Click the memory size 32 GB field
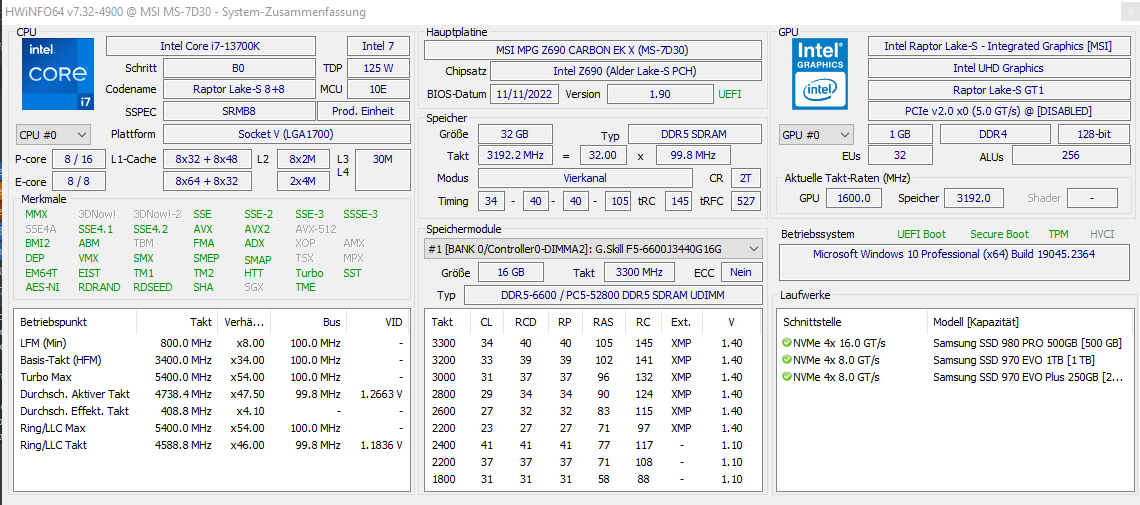This screenshot has width=1140, height=505. [x=514, y=134]
